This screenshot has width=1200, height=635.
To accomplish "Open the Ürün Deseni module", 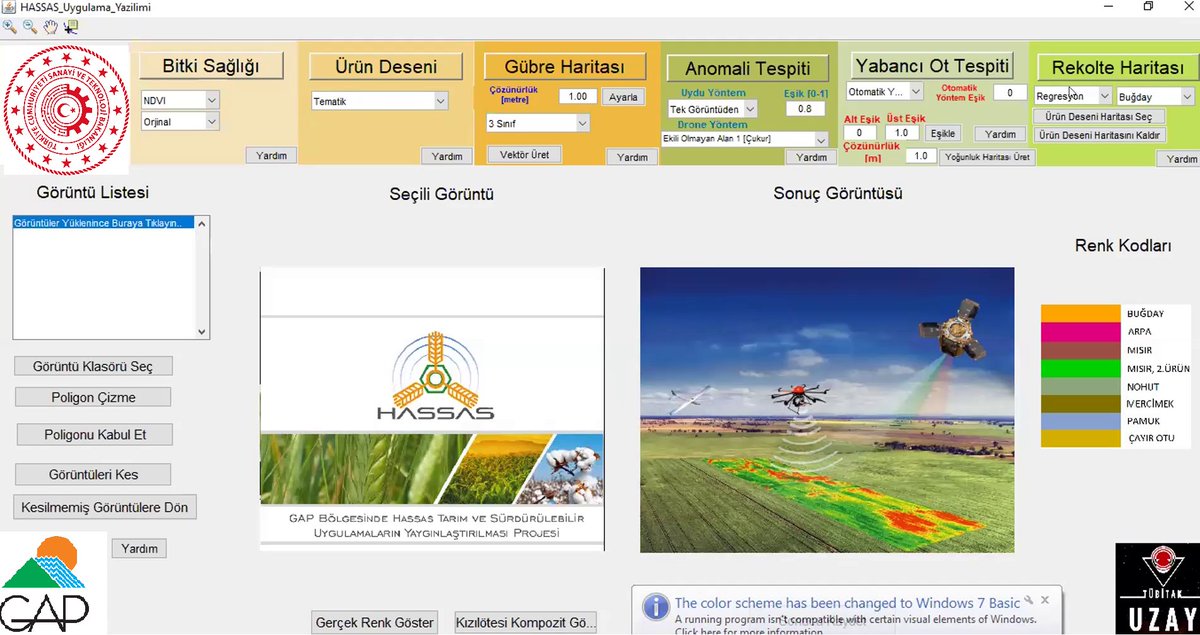I will pos(386,67).
